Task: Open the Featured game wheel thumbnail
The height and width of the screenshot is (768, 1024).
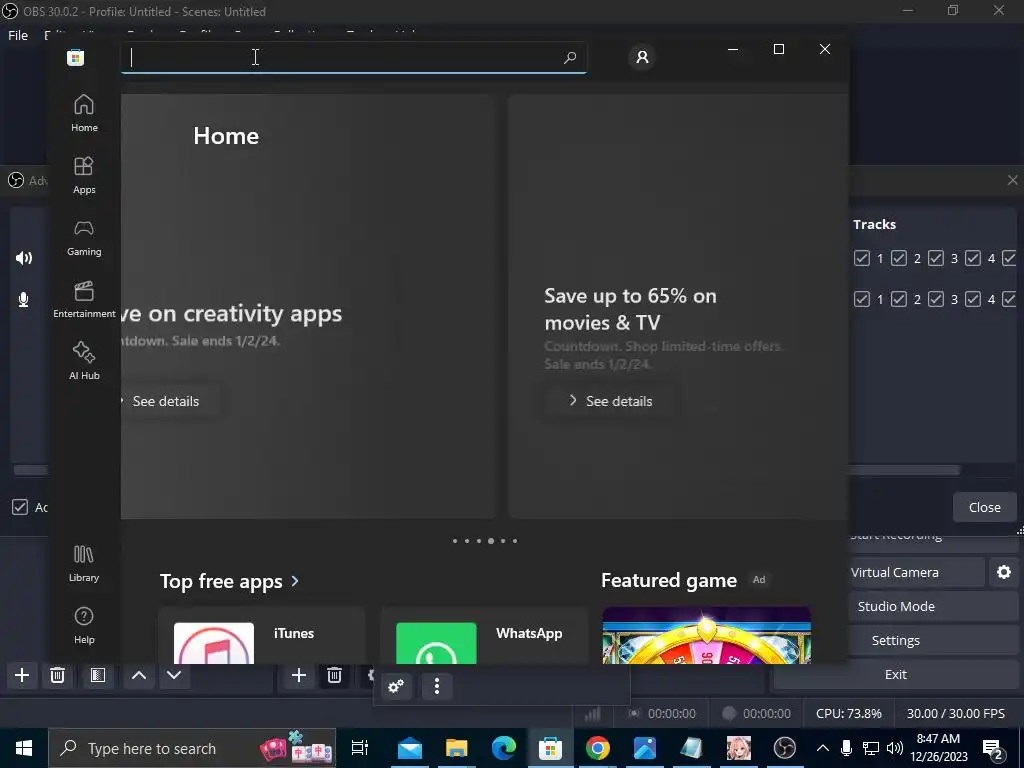Action: tap(707, 635)
